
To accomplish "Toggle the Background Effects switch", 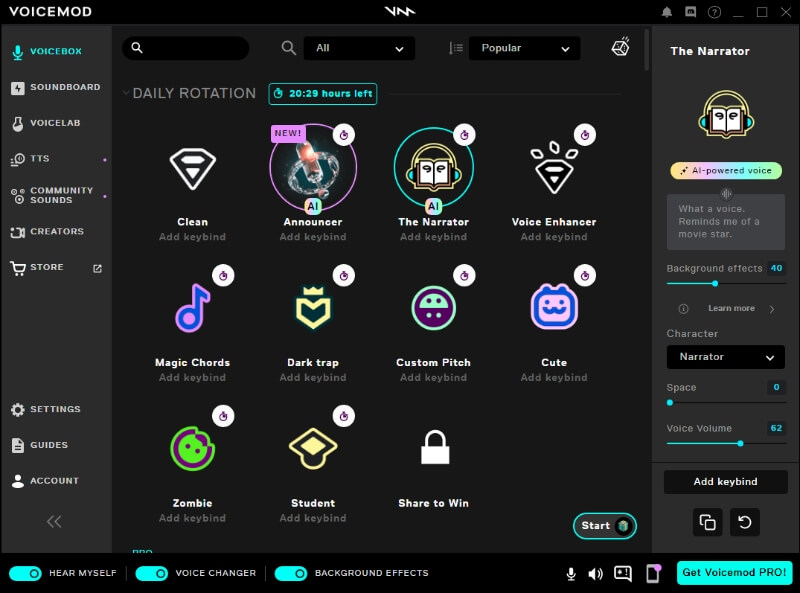I will click(x=291, y=574).
